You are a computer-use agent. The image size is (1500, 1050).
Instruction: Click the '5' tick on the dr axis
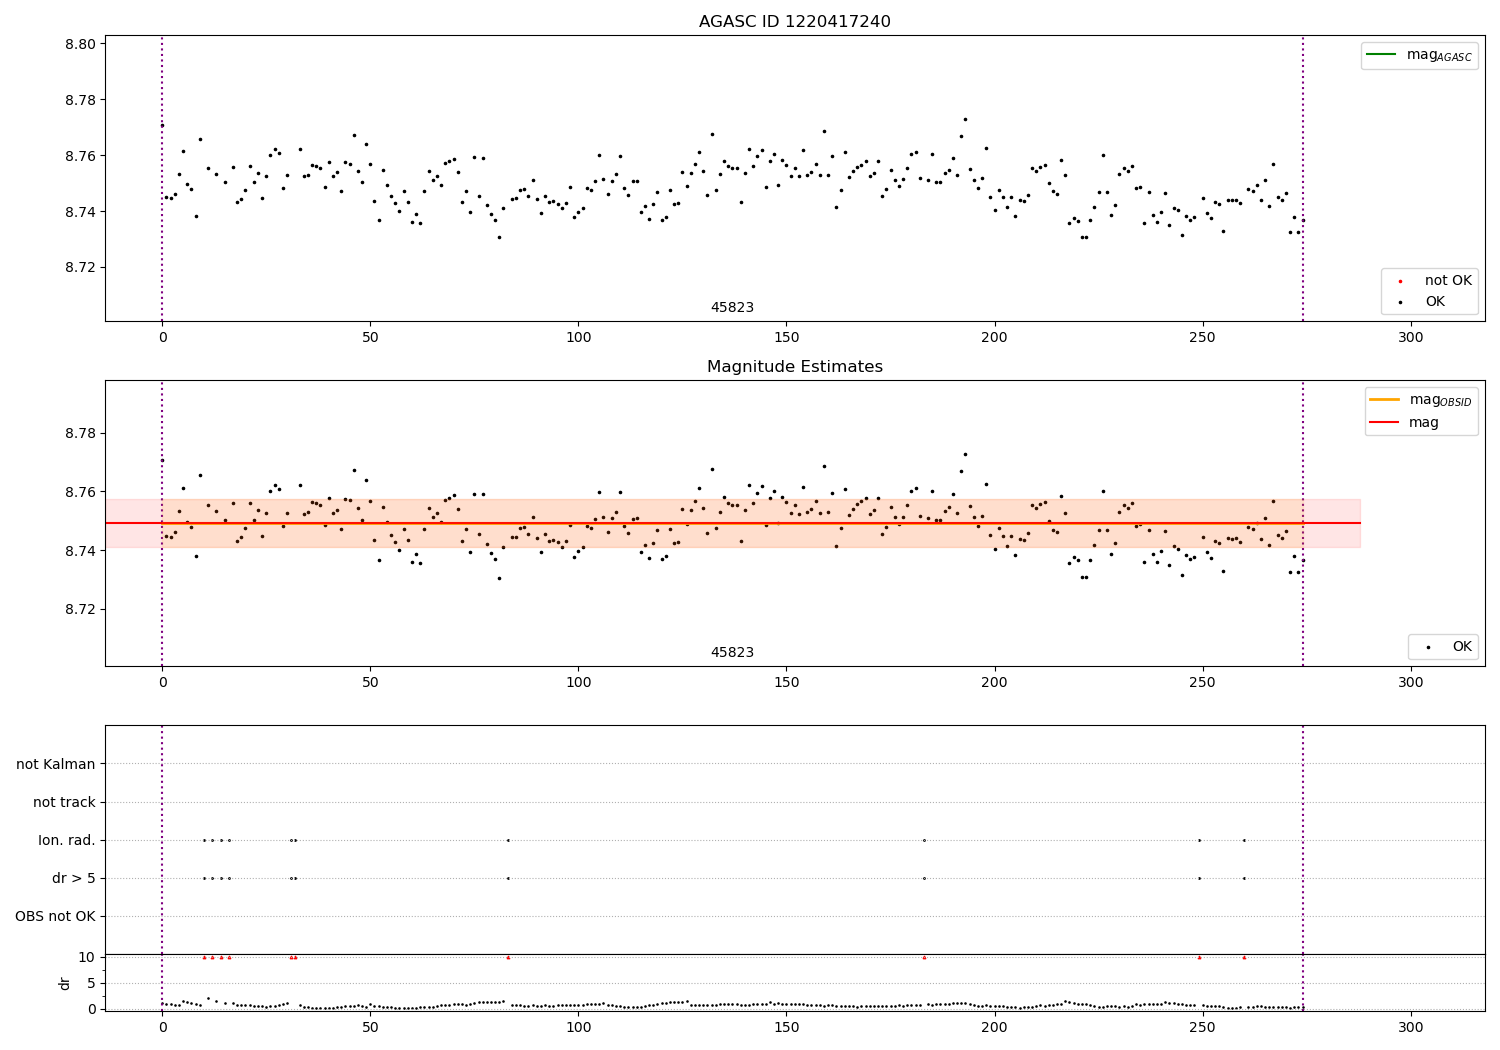pos(92,983)
